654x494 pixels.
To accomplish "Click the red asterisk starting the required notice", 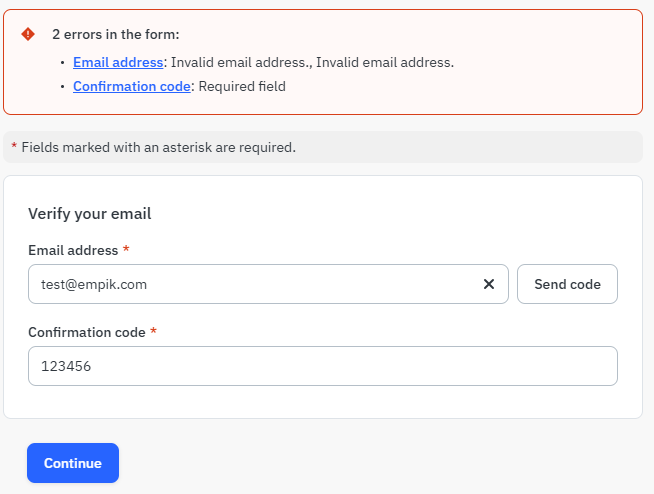I will pyautogui.click(x=14, y=147).
